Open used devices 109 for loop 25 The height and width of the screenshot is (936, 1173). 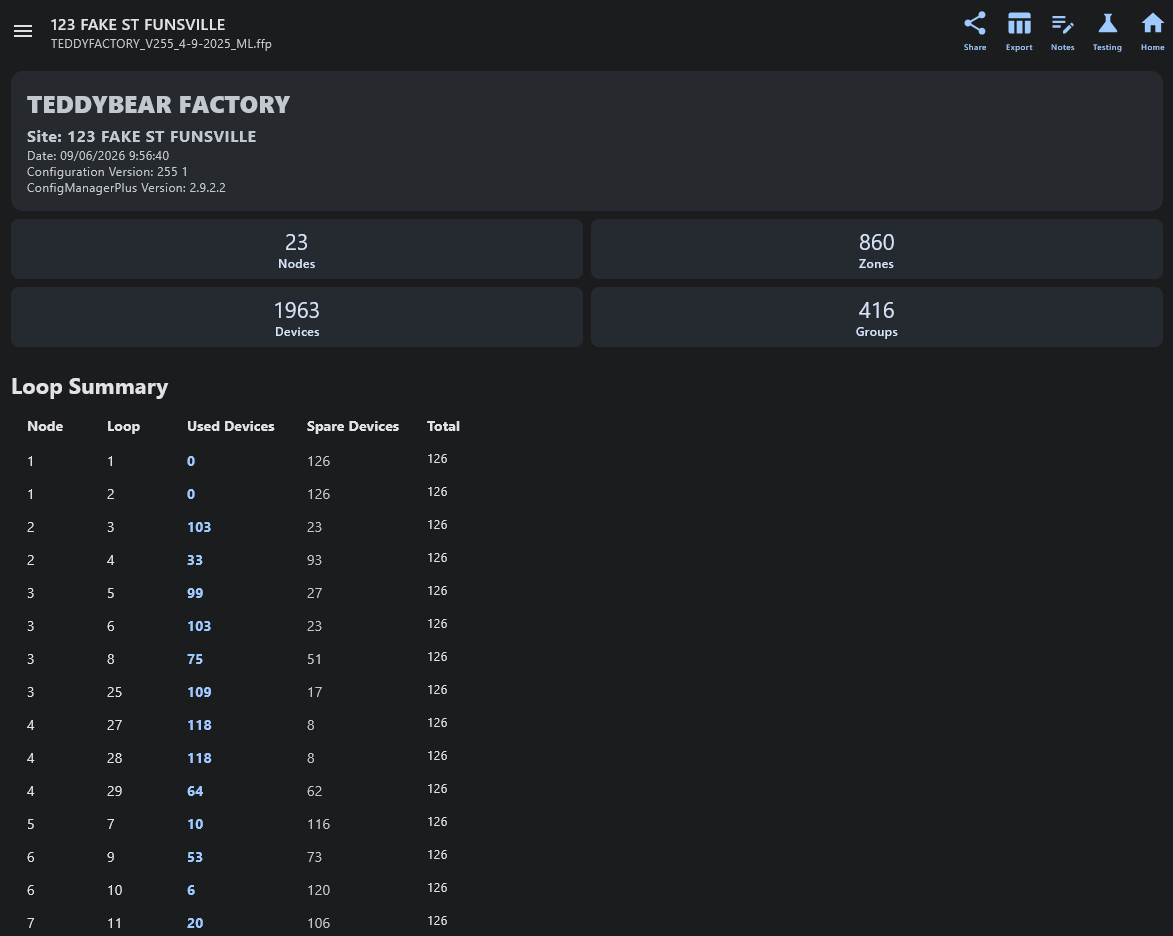tap(199, 692)
